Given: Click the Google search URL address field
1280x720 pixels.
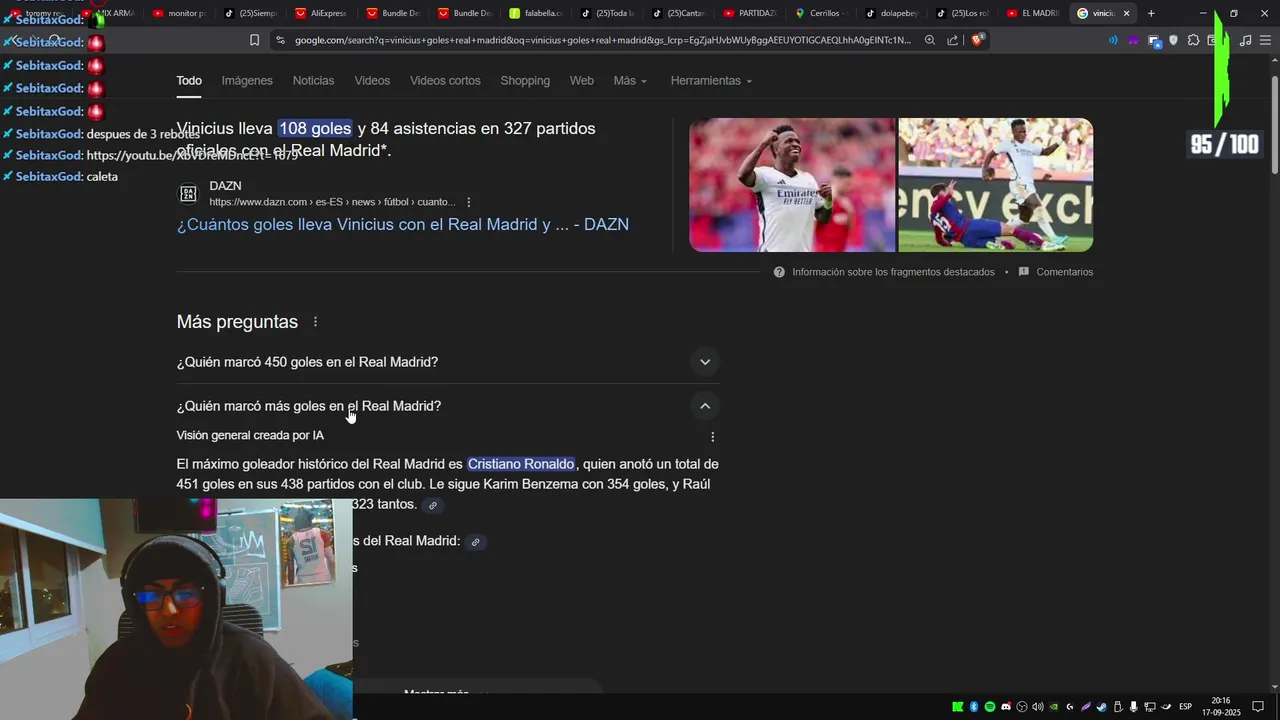Looking at the screenshot, I should (x=603, y=40).
